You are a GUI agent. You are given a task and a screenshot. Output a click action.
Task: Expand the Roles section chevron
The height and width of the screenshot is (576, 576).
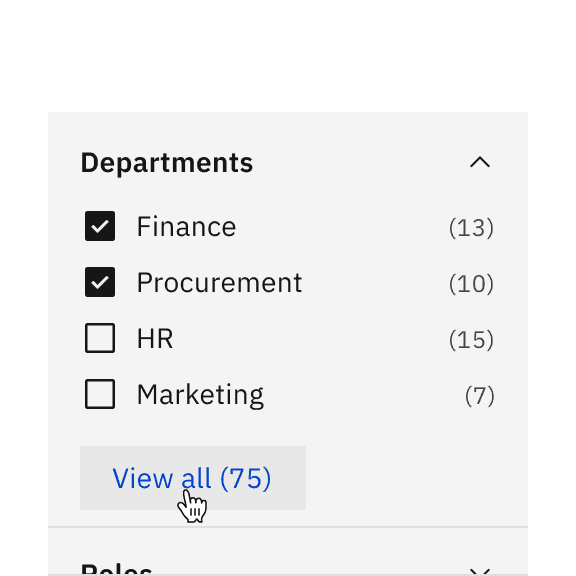coord(480,572)
